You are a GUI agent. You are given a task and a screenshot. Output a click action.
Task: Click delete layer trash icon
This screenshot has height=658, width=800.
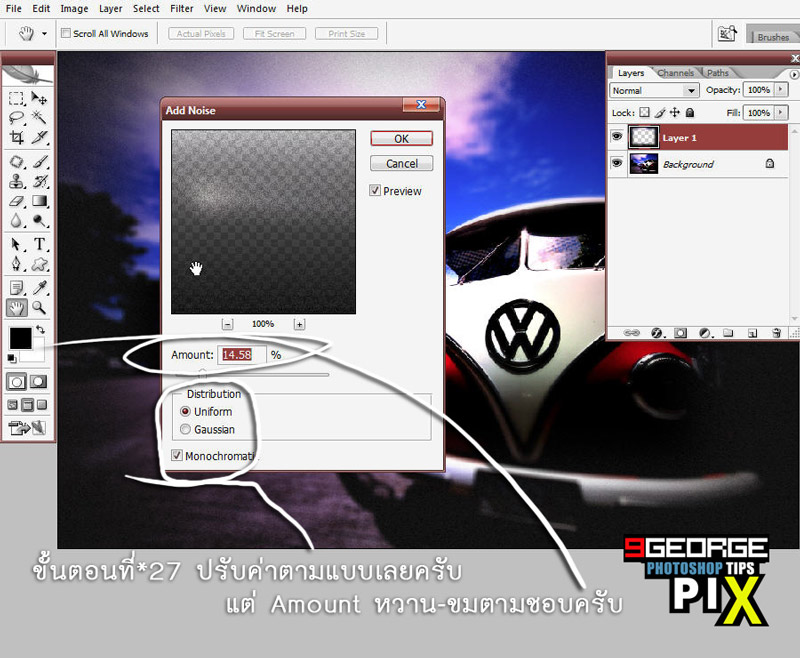coord(776,333)
